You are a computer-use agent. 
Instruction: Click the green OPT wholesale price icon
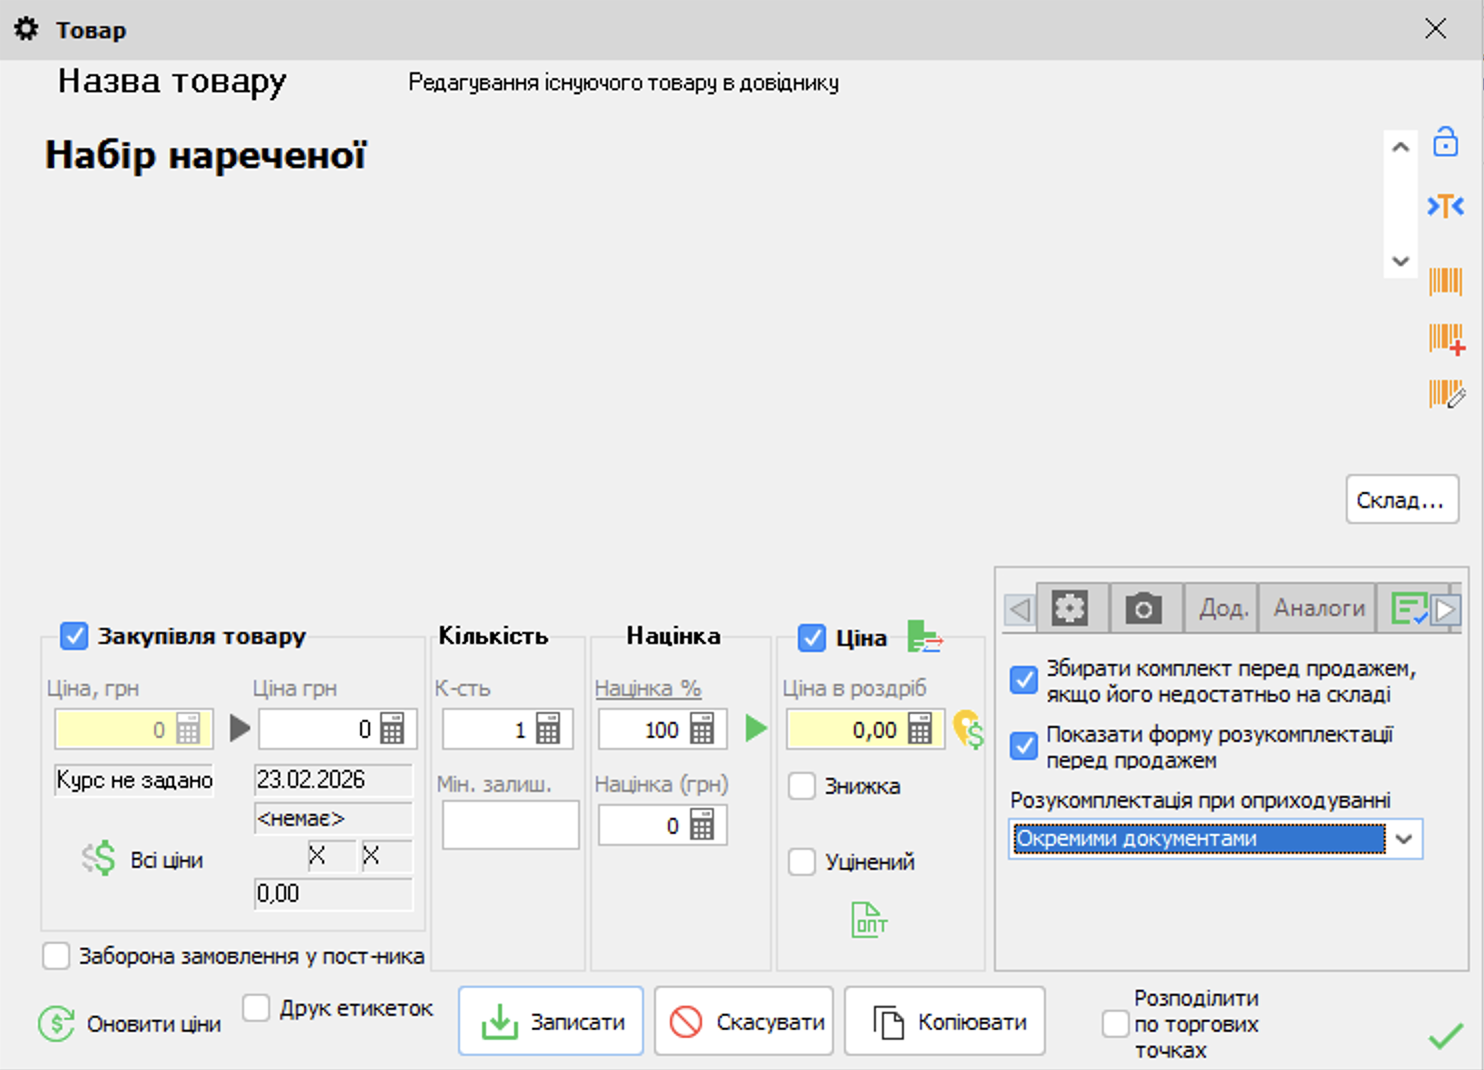click(x=869, y=920)
